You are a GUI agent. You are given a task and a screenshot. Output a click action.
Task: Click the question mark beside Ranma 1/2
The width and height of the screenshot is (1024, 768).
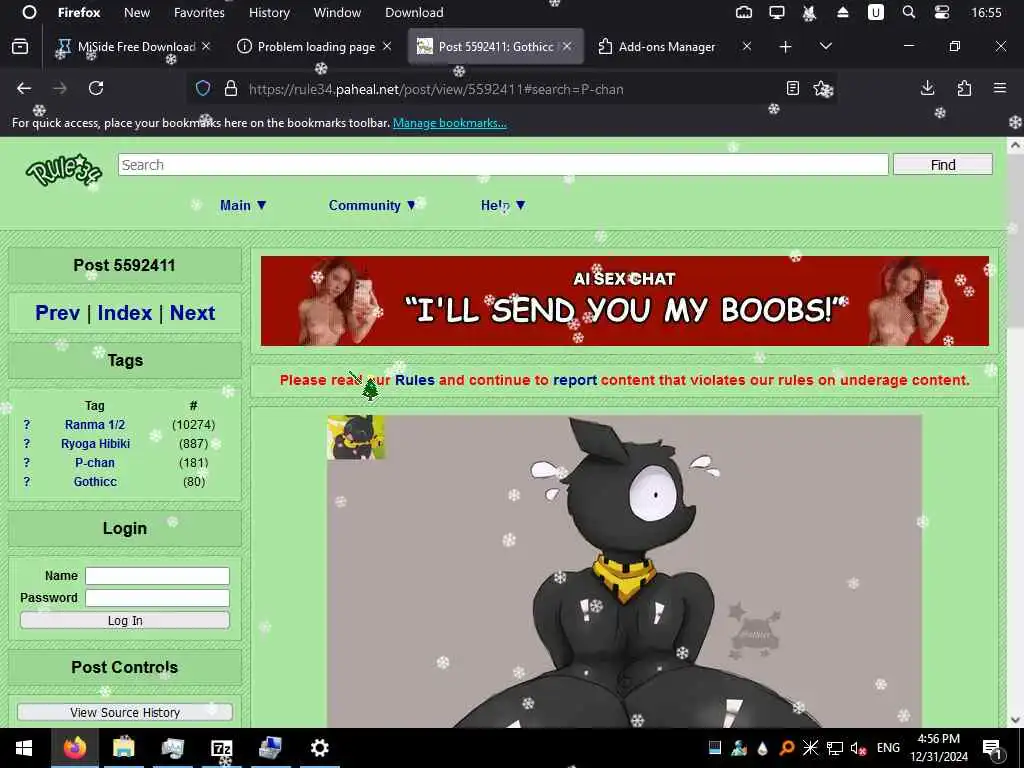coord(27,424)
